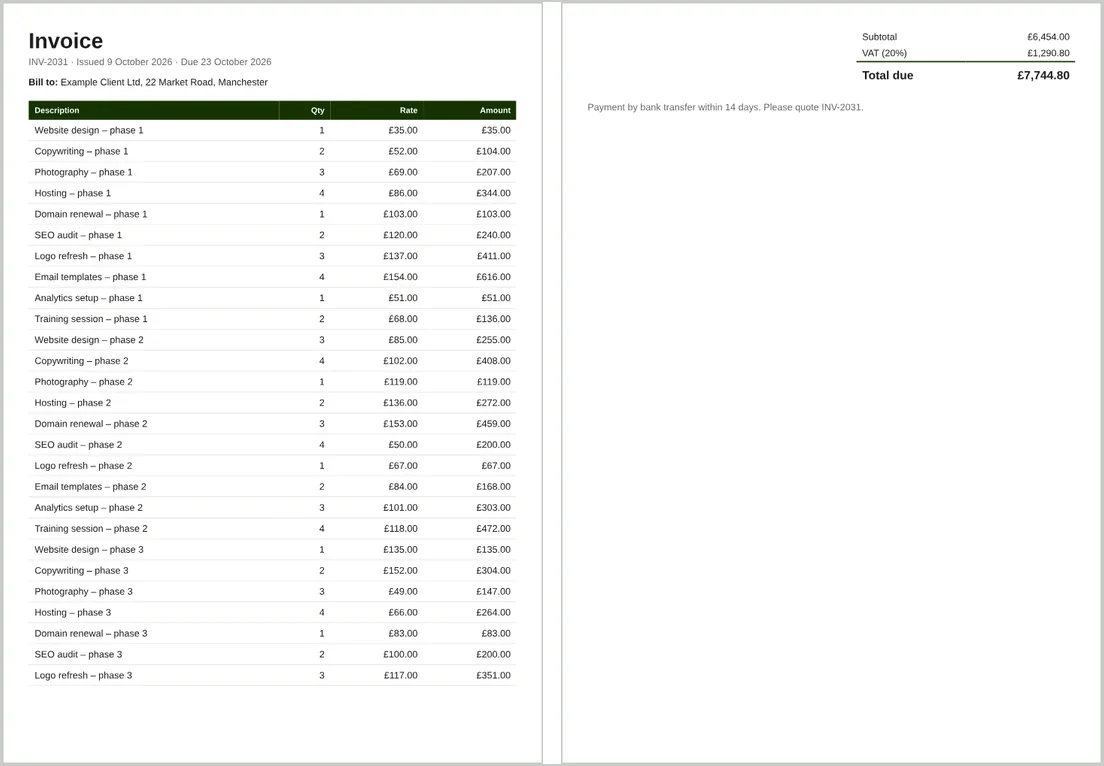The image size is (1104, 766).
Task: Select the £147.00 amount for Photography phase 3
Action: 494,592
